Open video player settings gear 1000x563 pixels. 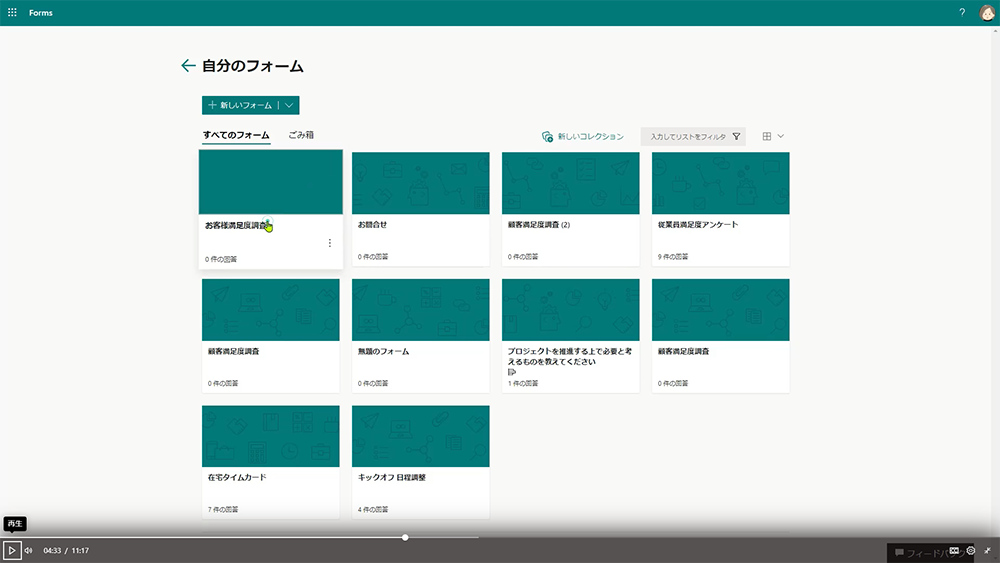pos(971,550)
